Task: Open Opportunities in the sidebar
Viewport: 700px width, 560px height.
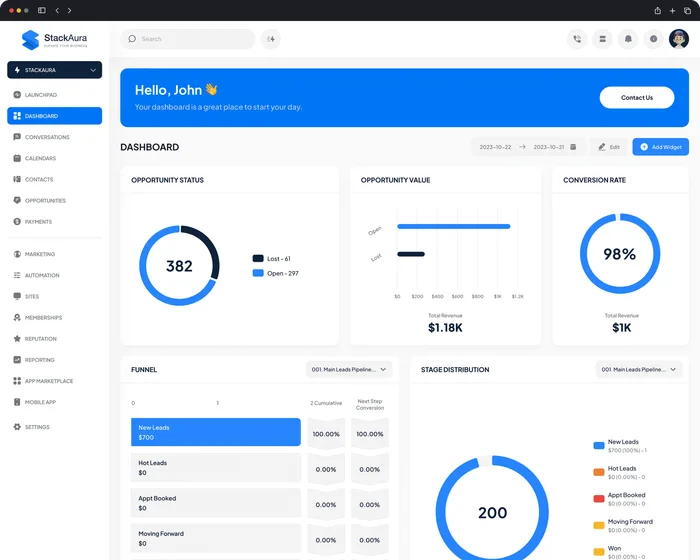Action: click(x=54, y=201)
